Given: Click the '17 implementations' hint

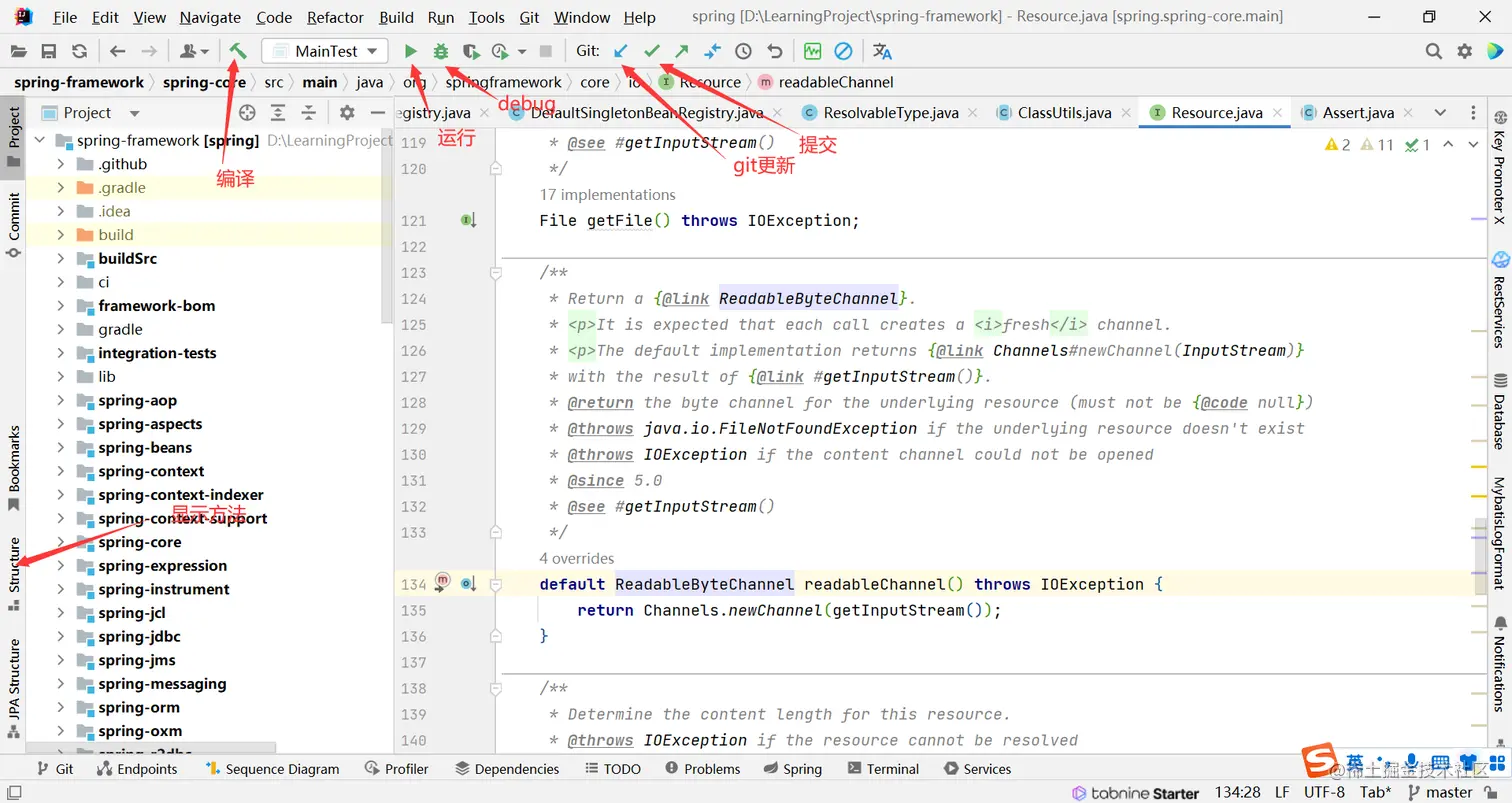Looking at the screenshot, I should 607,194.
